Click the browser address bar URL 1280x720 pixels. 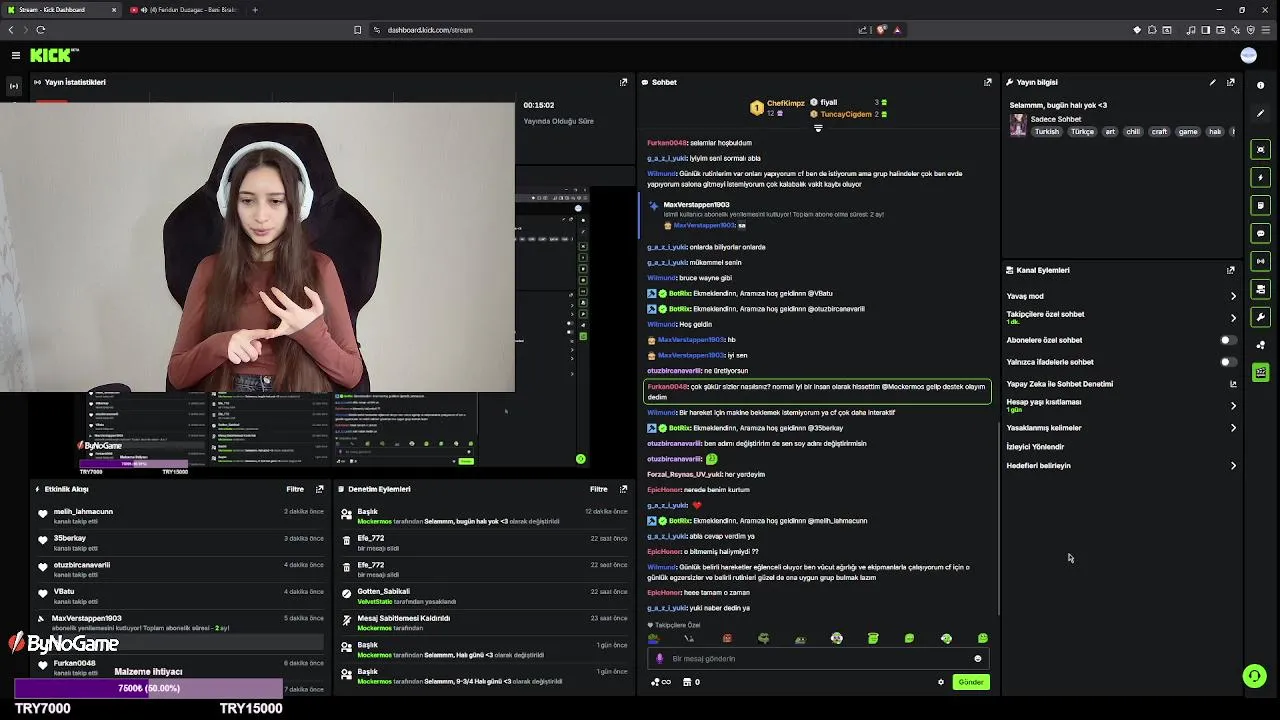point(430,30)
